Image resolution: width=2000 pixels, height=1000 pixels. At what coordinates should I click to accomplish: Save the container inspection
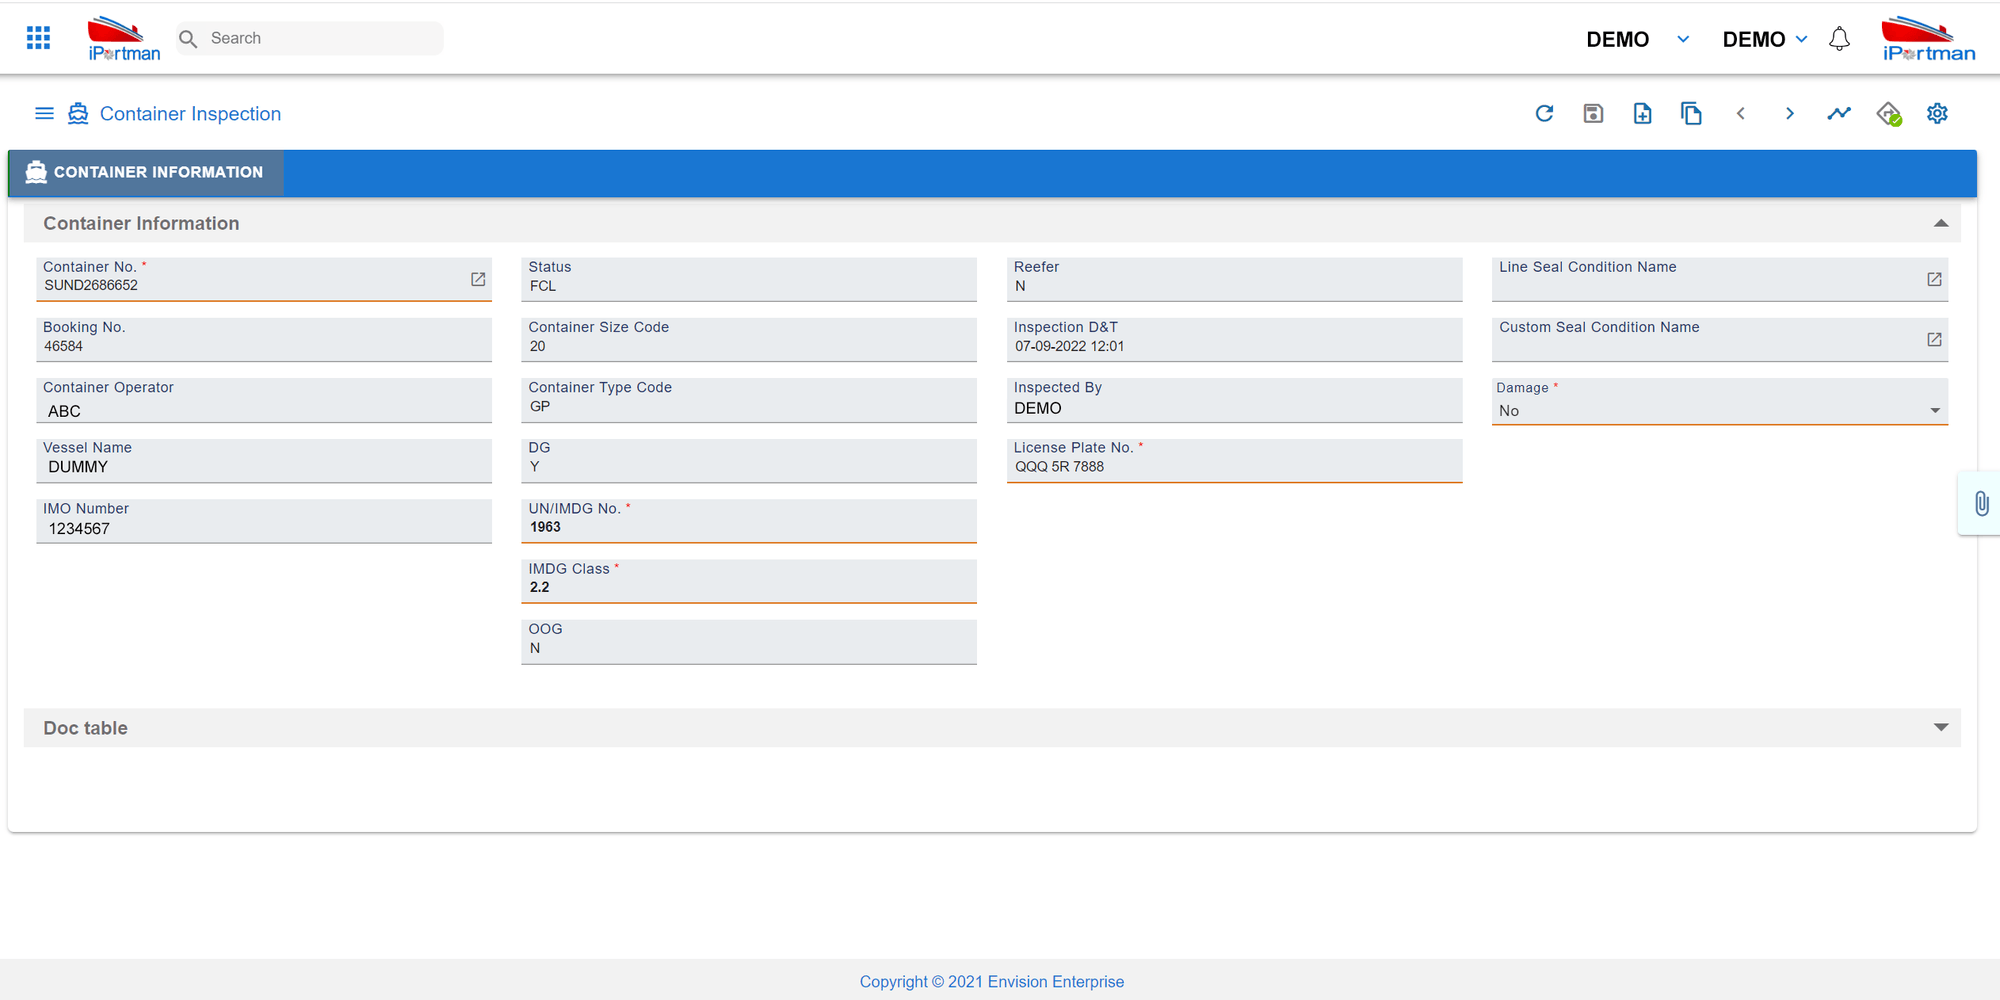[x=1593, y=113]
